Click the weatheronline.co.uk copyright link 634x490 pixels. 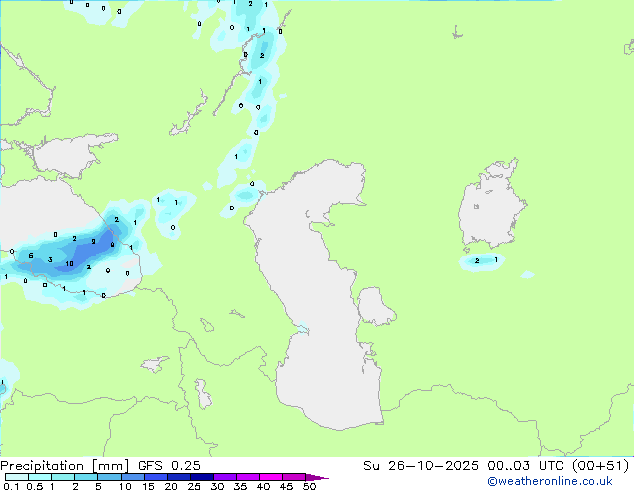coord(550,481)
